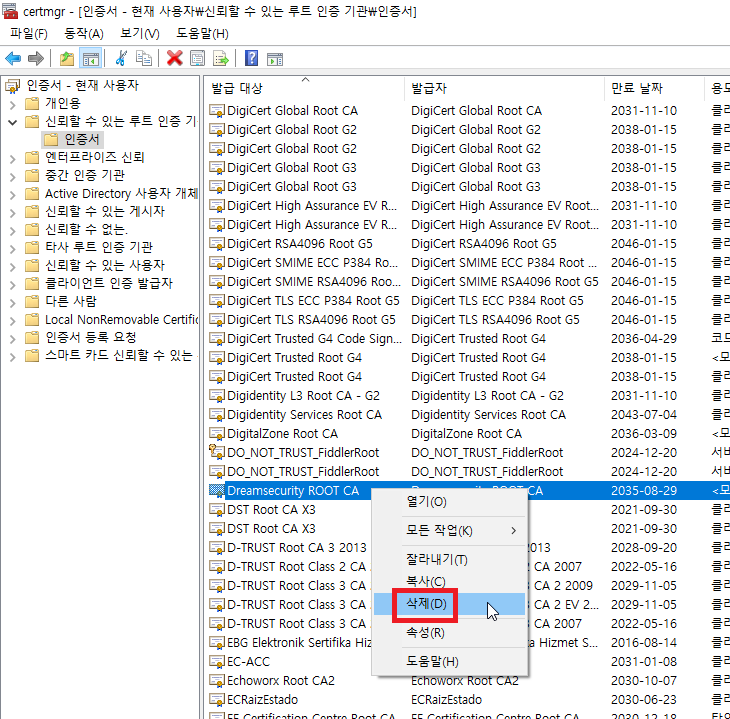Expand the 모든 작업(K) submenu
Viewport: 730px width, 719px height.
(x=450, y=530)
